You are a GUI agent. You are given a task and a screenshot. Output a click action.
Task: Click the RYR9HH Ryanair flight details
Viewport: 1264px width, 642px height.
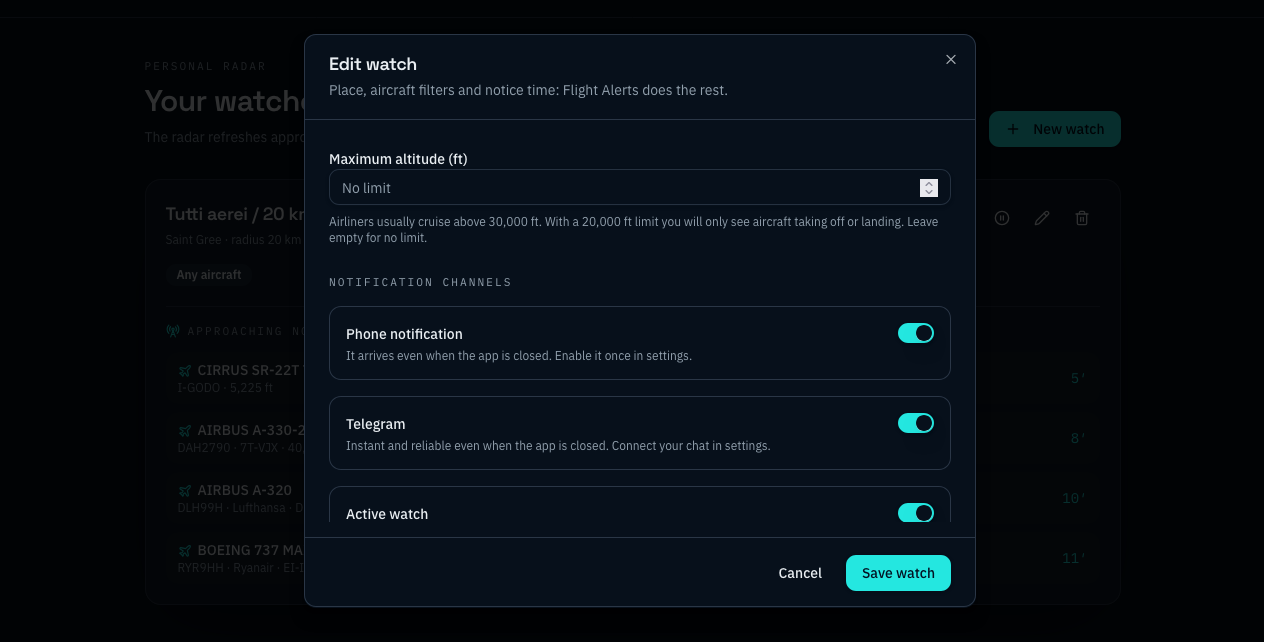point(240,568)
